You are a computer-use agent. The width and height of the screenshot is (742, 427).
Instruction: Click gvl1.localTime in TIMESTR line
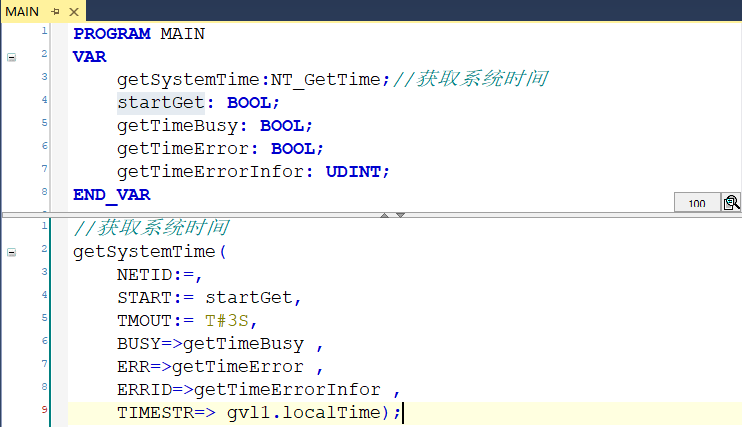(304, 413)
